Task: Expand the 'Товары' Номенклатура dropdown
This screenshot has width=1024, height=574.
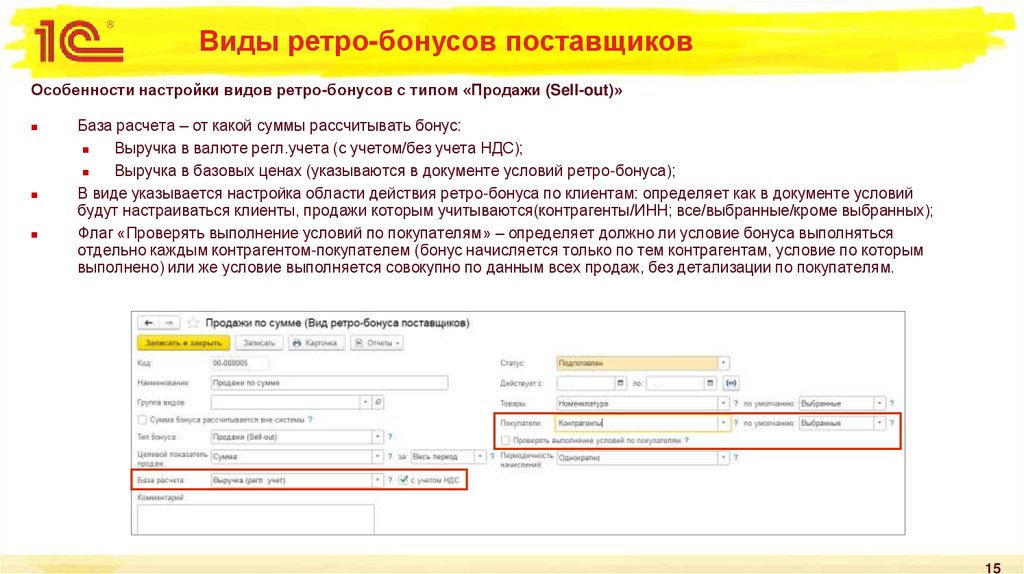Action: [x=723, y=404]
